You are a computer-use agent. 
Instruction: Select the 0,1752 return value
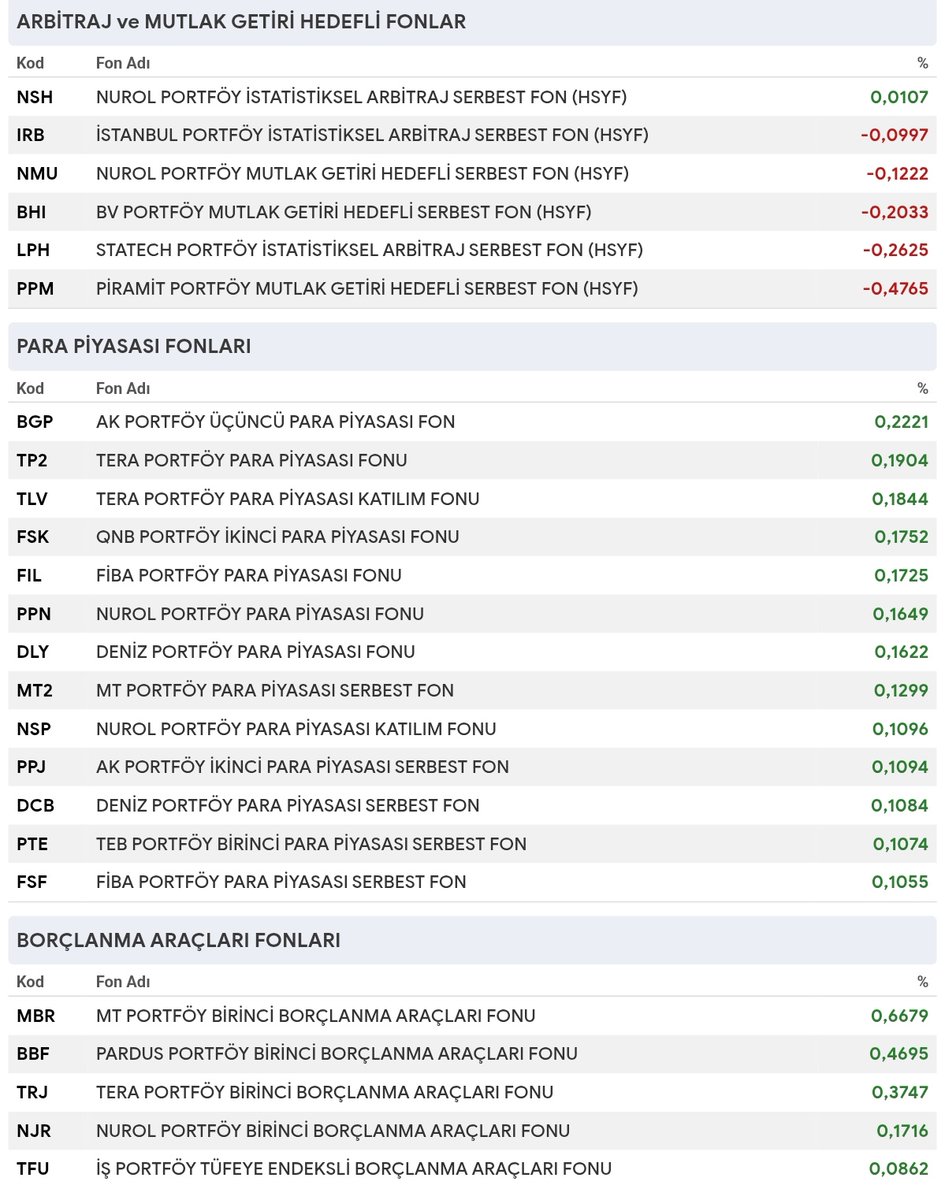point(901,537)
